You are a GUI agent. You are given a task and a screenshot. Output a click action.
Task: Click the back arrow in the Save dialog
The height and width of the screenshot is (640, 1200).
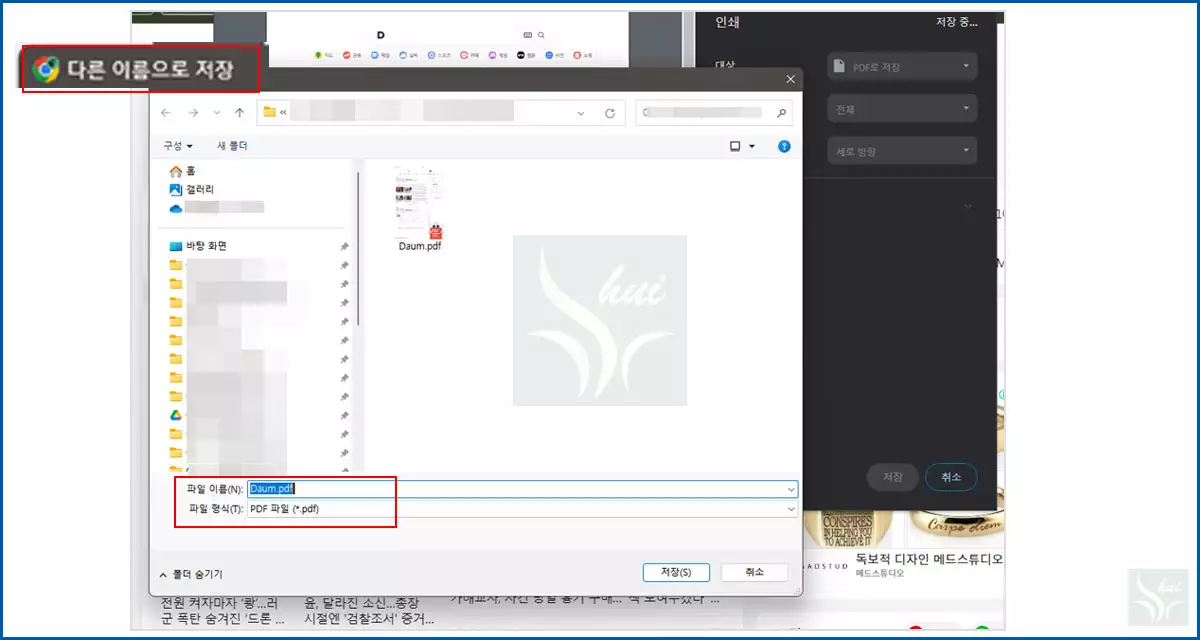[x=166, y=111]
